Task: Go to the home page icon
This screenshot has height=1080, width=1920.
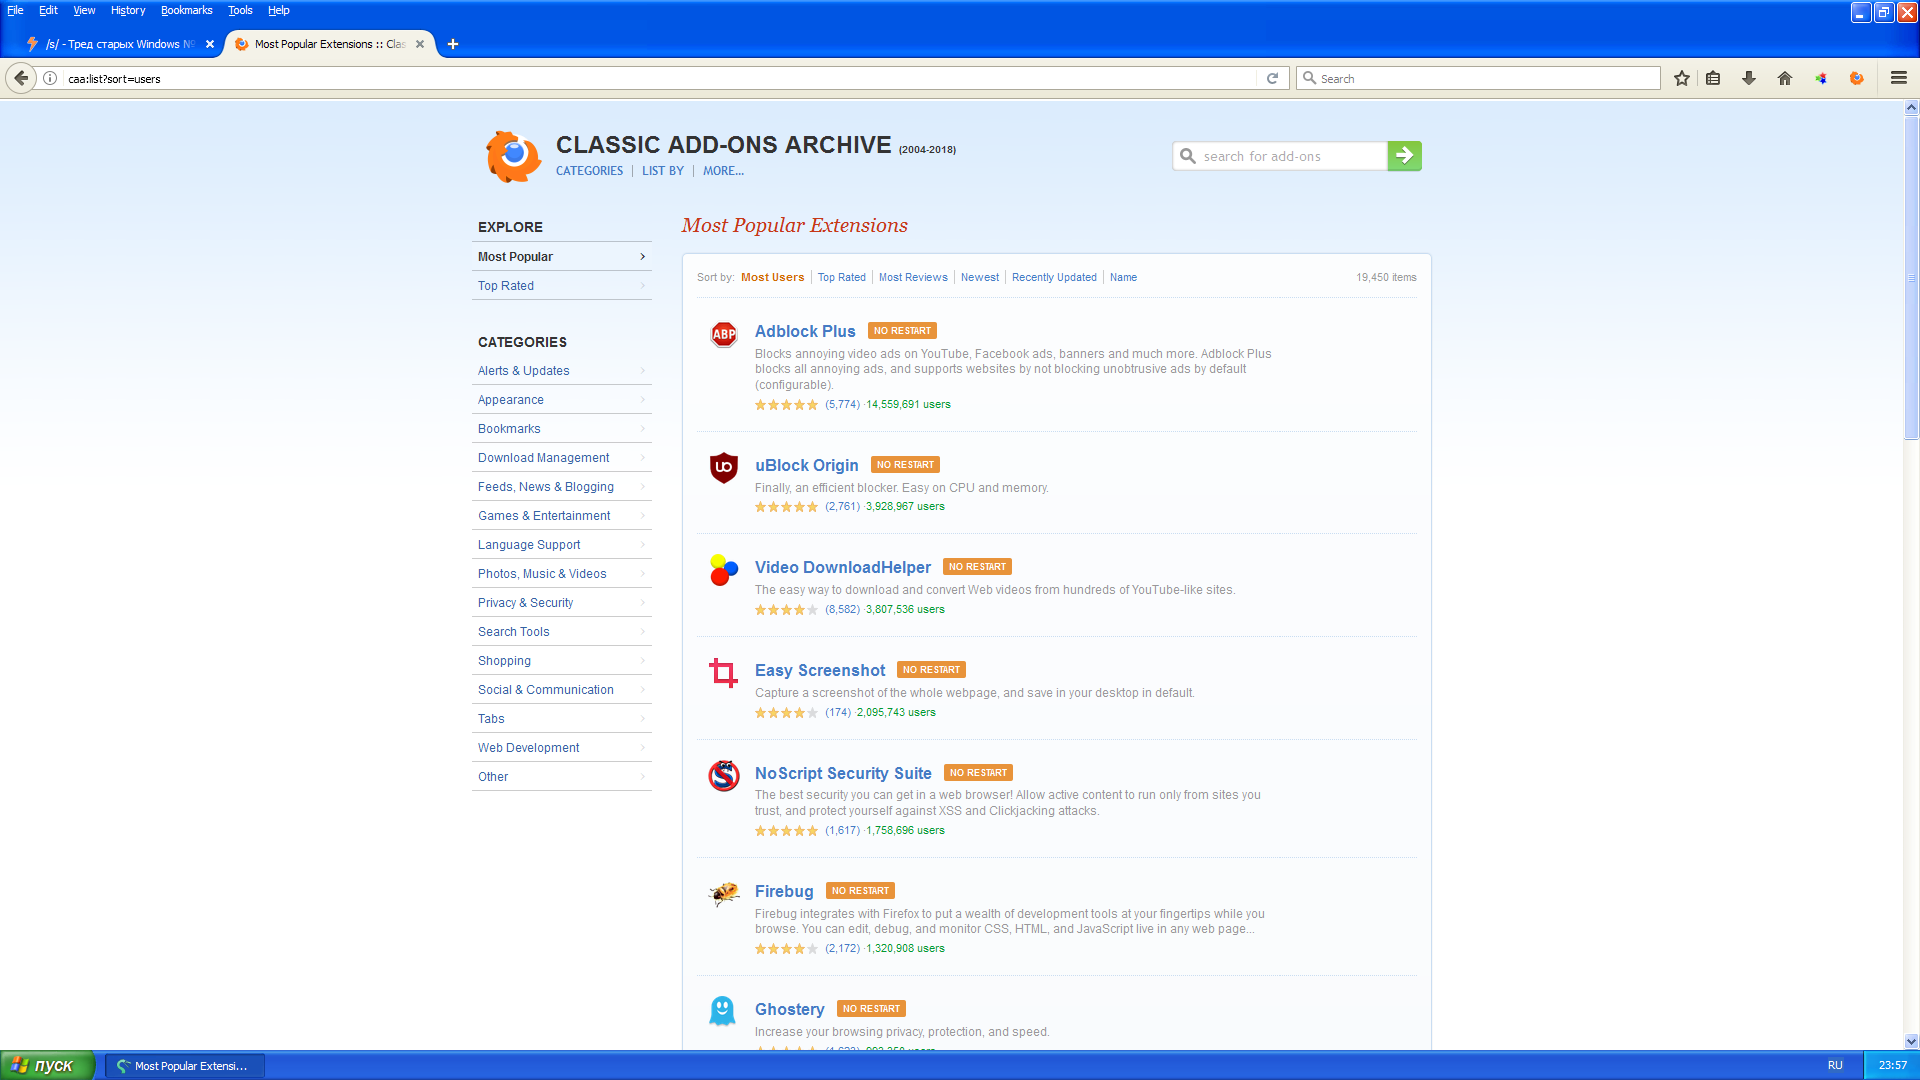Action: 1785,78
